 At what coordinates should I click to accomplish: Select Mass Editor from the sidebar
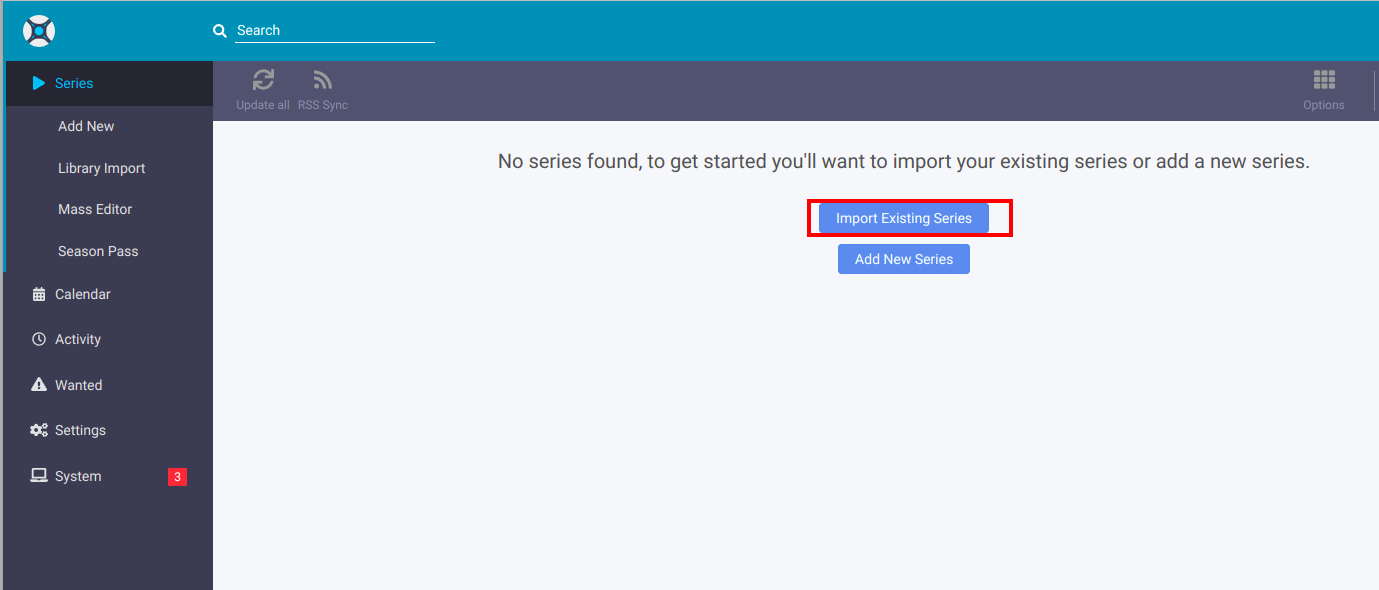point(95,209)
